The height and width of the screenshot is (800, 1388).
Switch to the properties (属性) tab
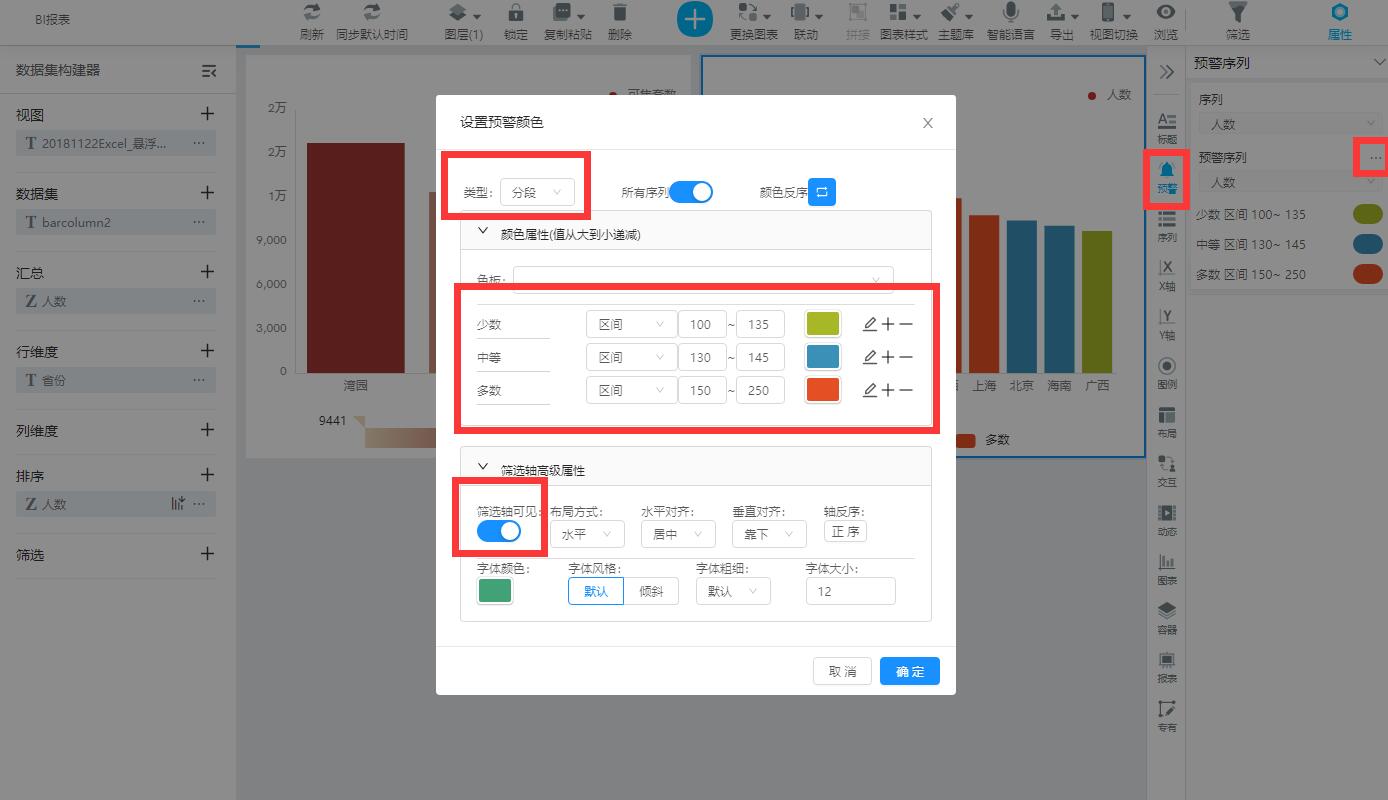1339,19
